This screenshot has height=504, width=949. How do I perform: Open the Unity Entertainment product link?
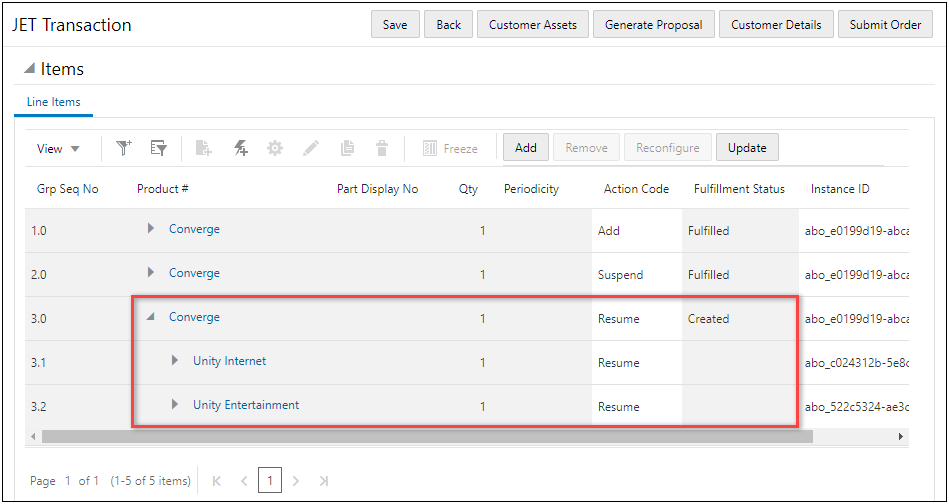246,405
